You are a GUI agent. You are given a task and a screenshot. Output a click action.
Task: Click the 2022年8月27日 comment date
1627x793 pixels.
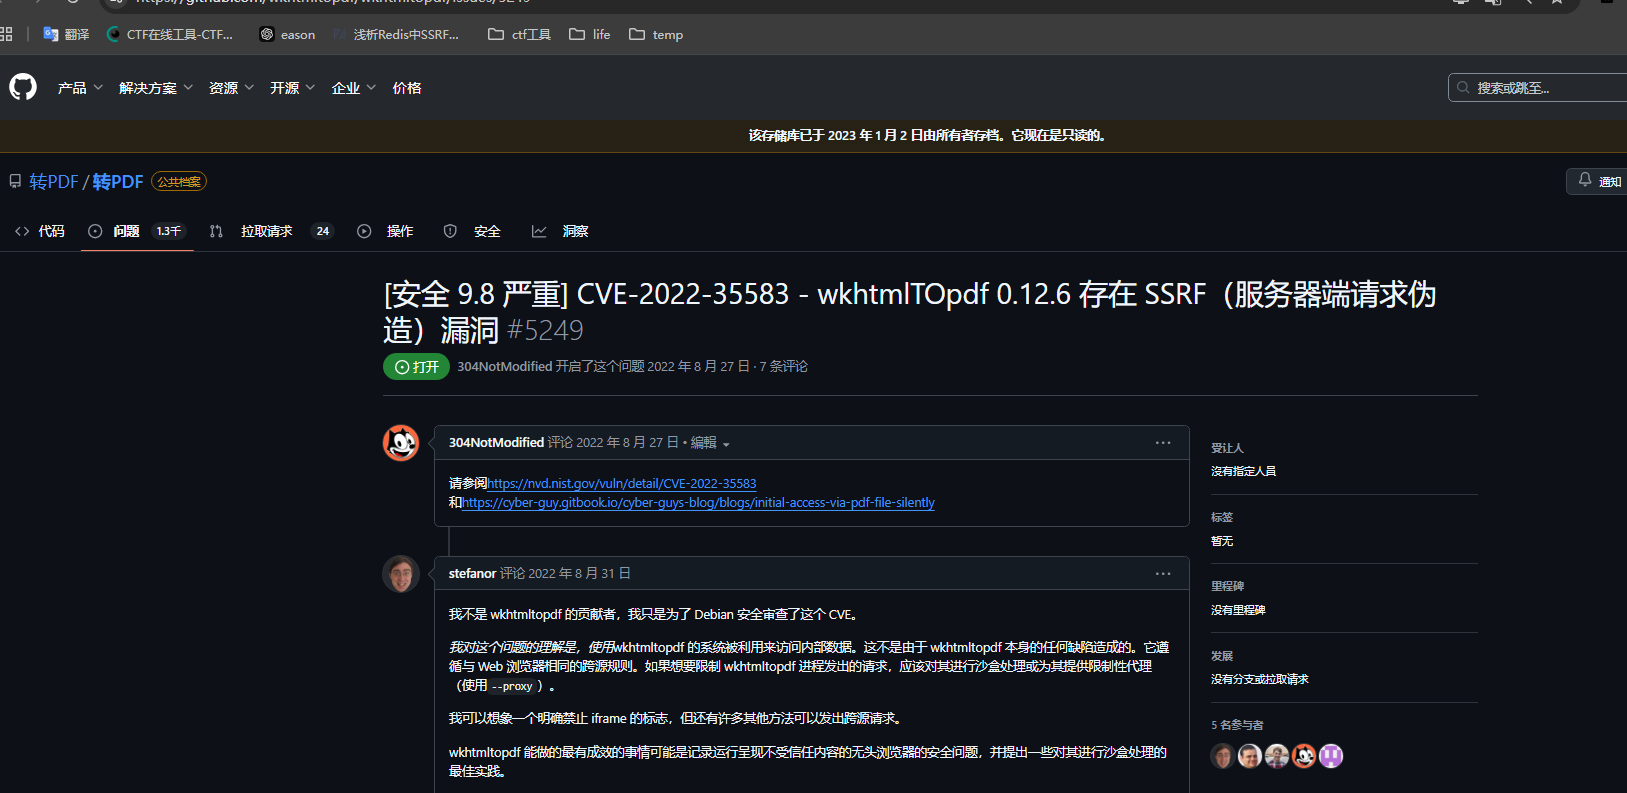627,442
